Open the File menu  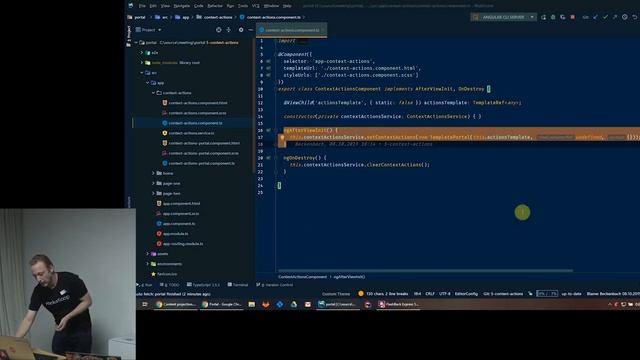click(142, 6)
